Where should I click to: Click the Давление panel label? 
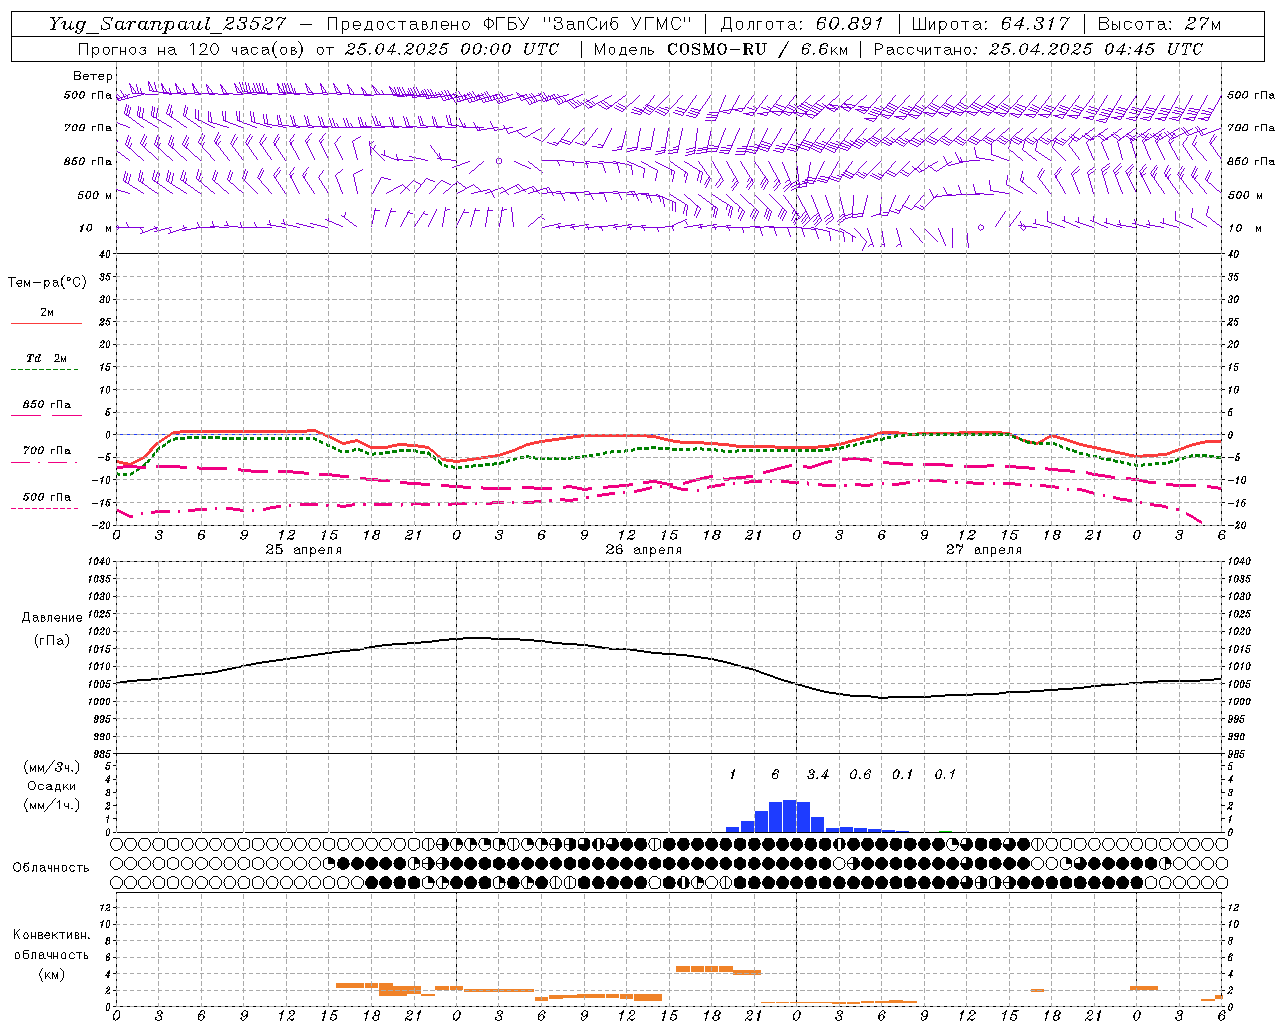pyautogui.click(x=52, y=618)
